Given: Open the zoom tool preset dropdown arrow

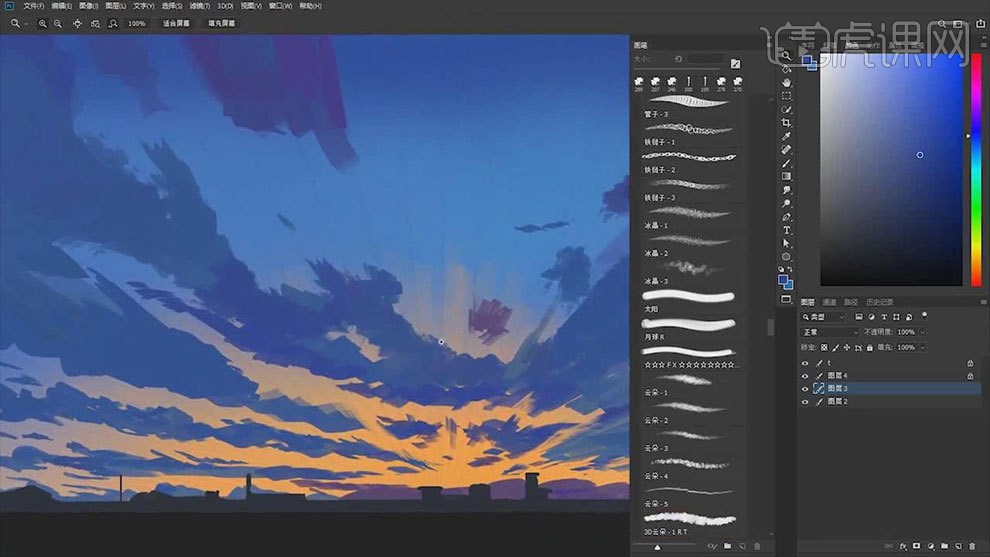Looking at the screenshot, I should pos(26,24).
